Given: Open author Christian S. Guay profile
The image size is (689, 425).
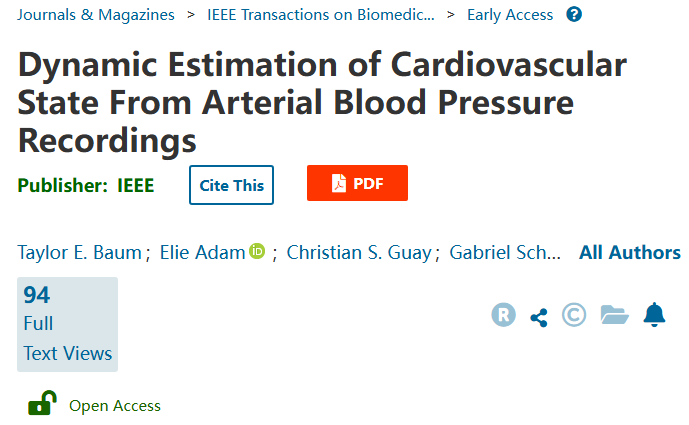Looking at the screenshot, I should tap(359, 253).
